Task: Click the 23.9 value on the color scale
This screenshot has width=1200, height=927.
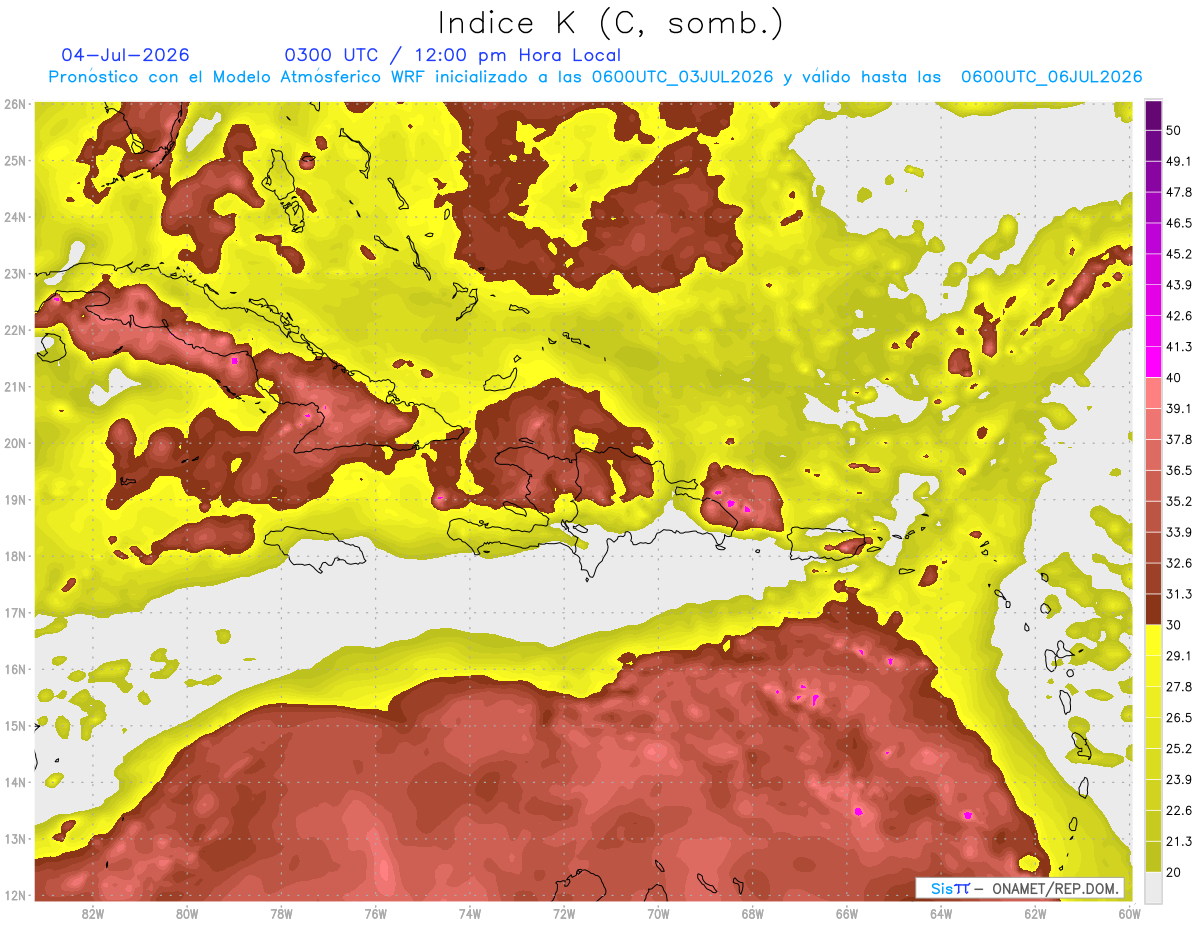Action: click(x=1179, y=780)
